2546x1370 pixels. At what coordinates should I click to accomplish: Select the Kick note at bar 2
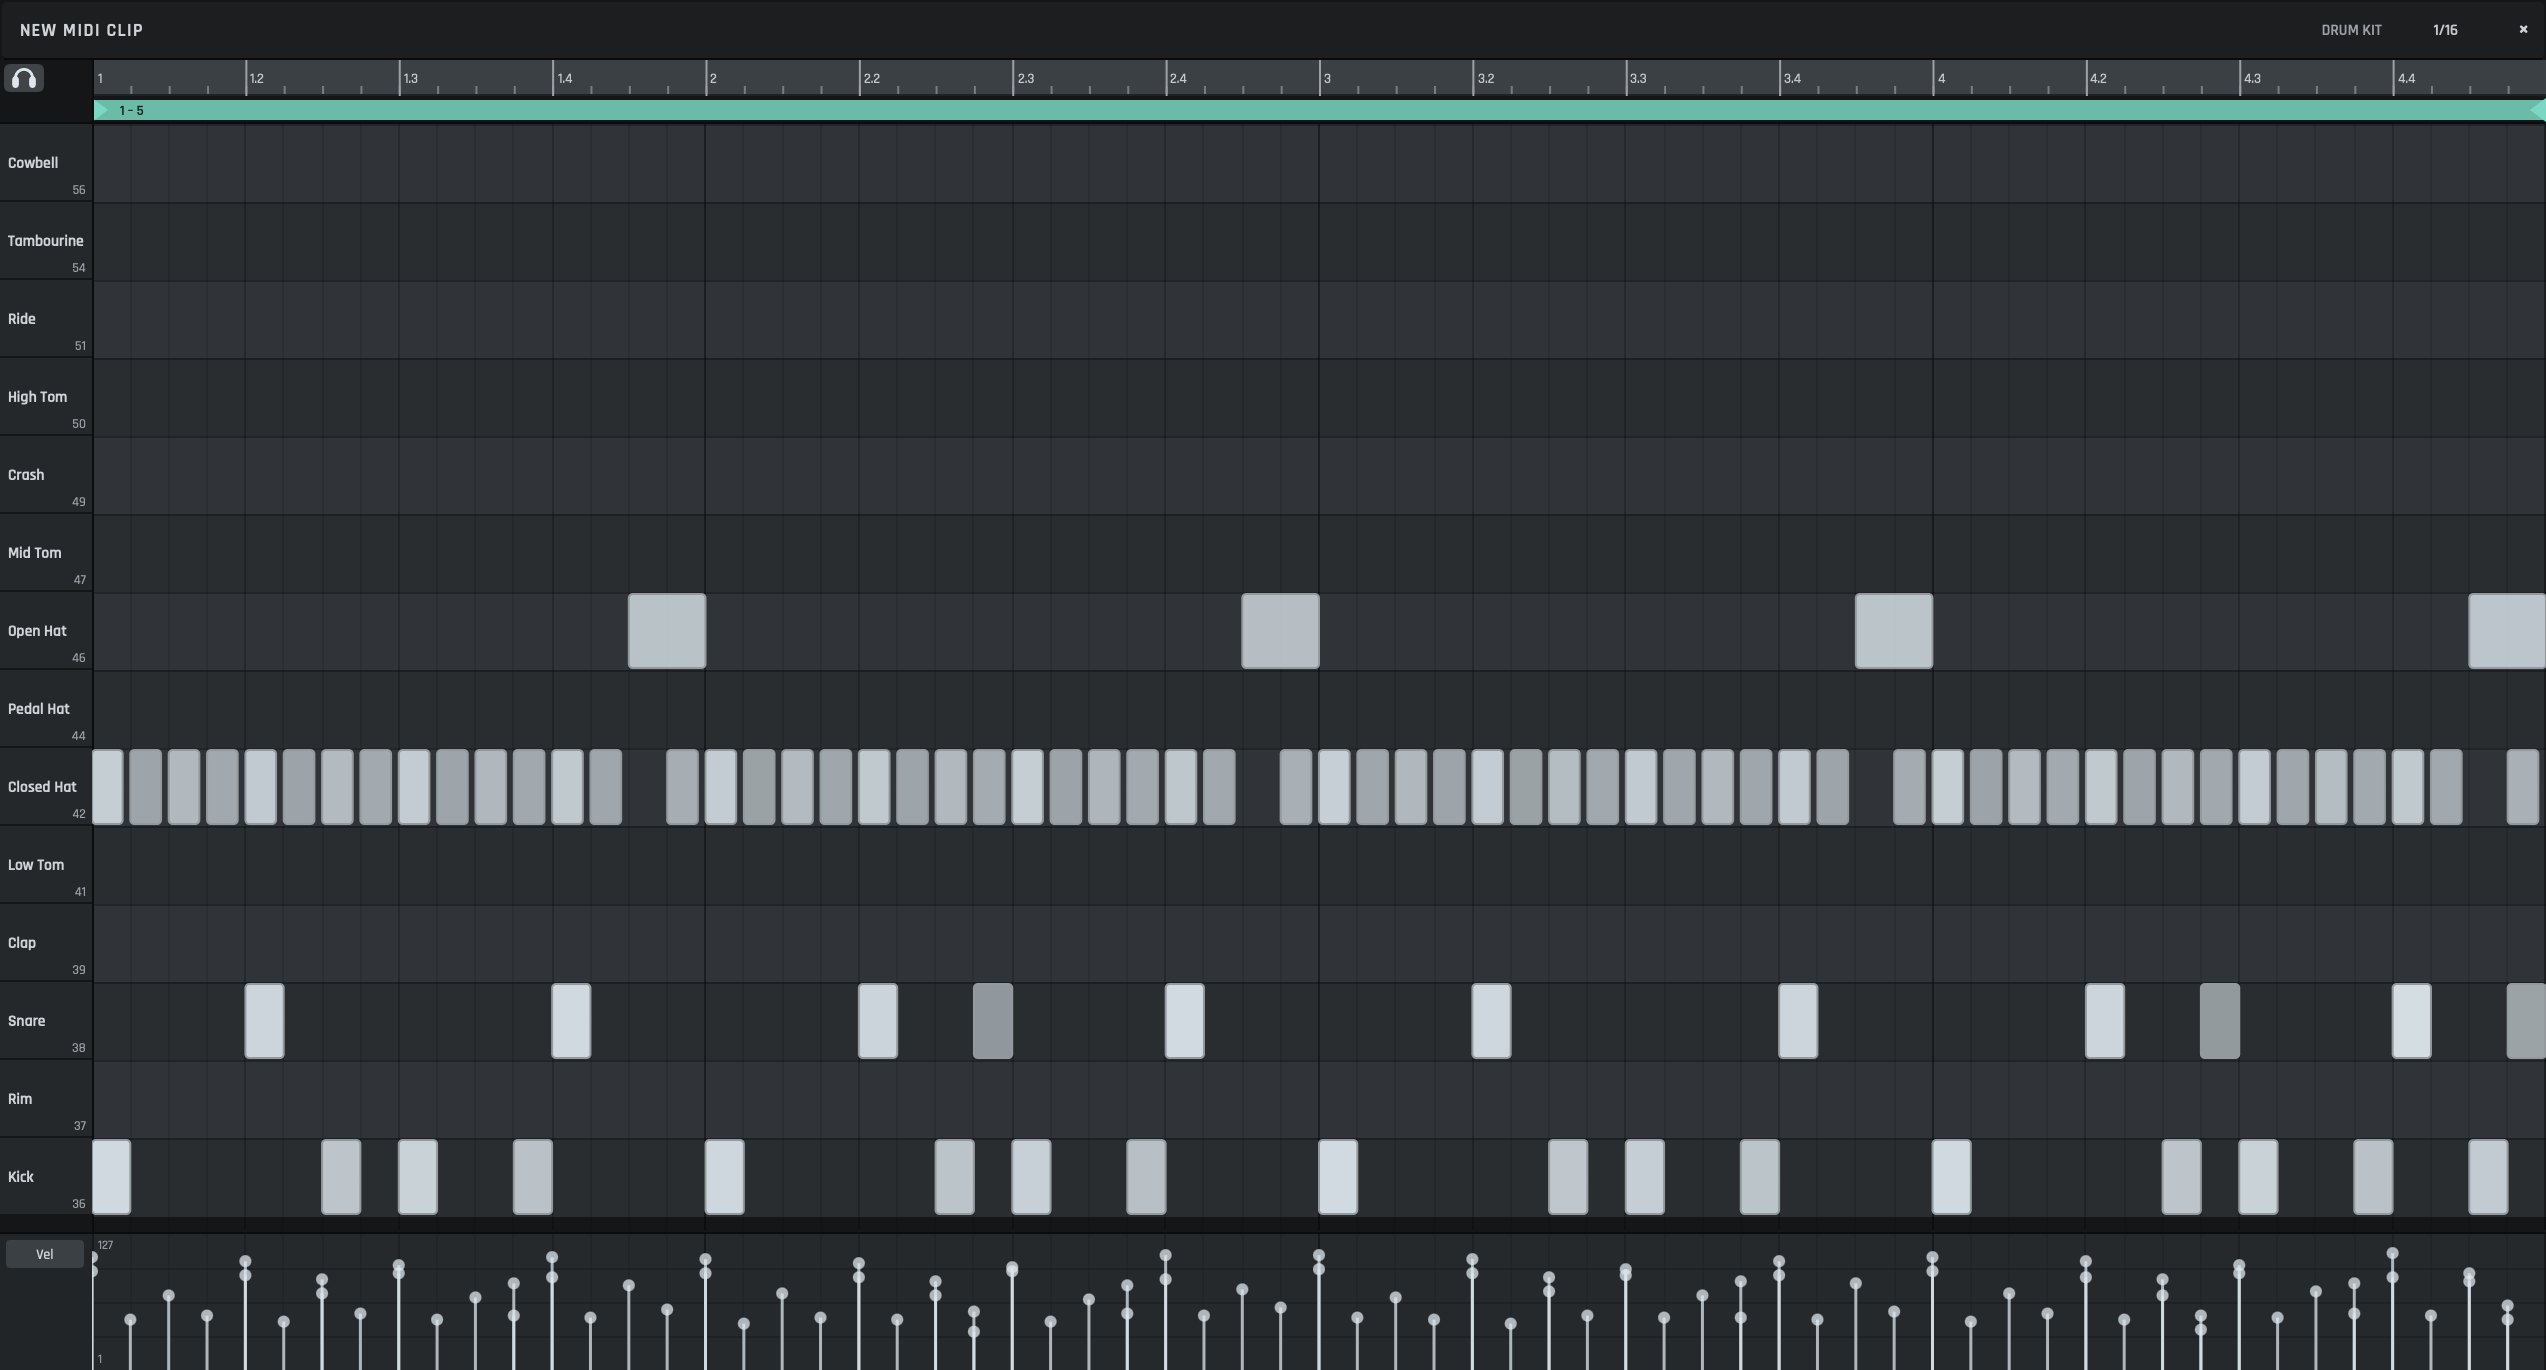pos(724,1177)
